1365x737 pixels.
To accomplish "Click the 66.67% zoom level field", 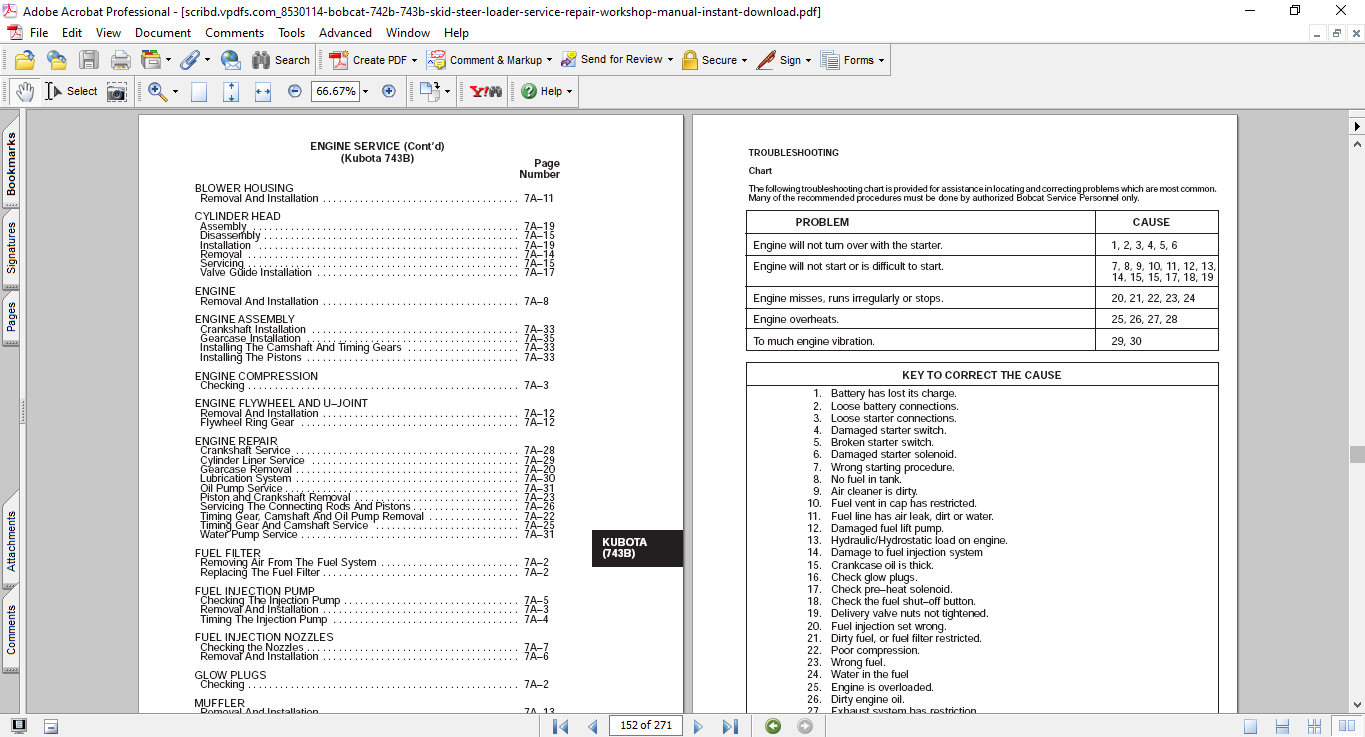I will (335, 91).
